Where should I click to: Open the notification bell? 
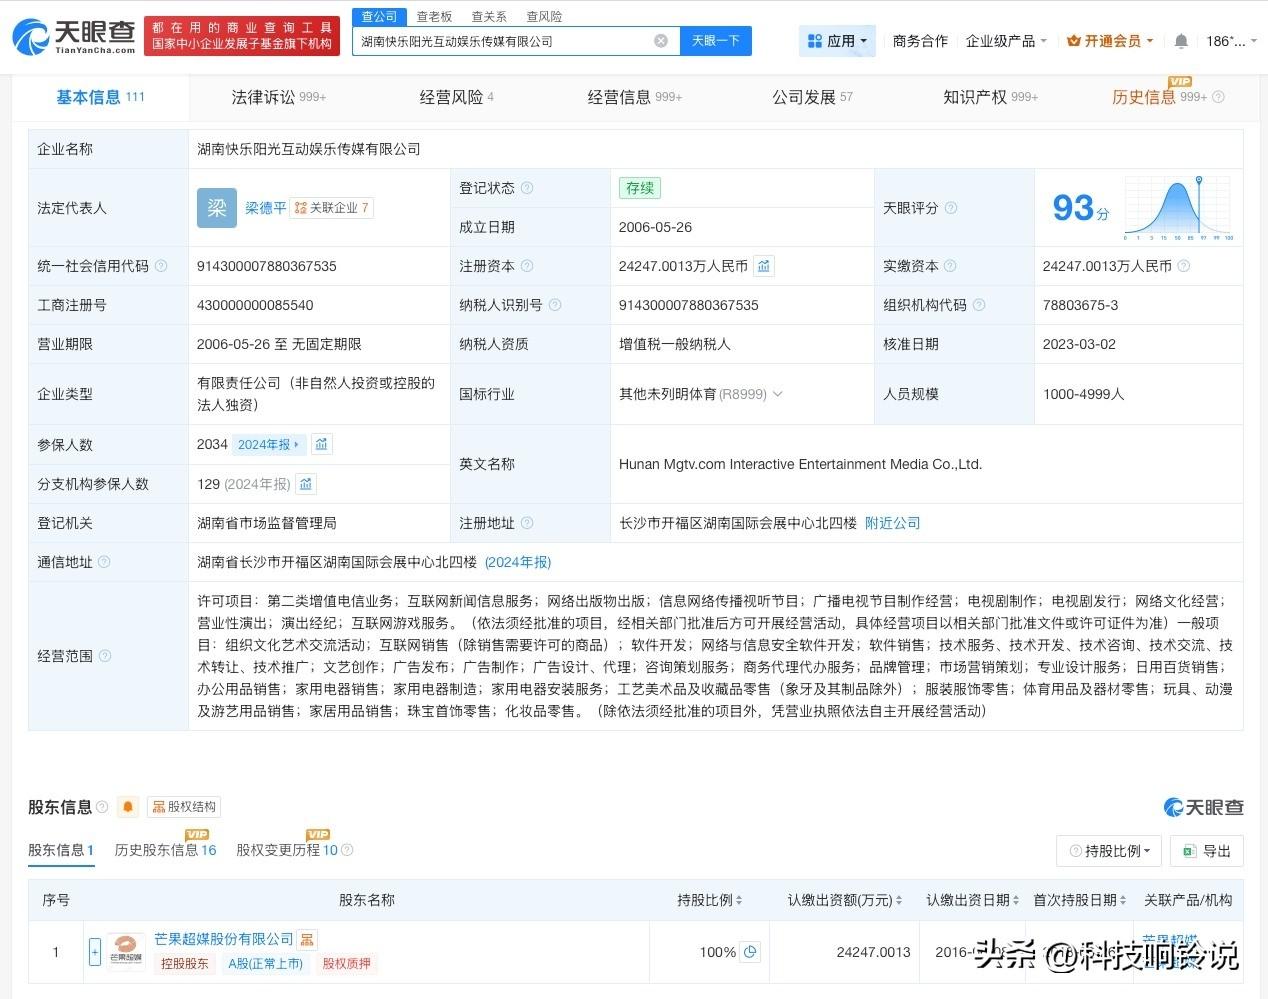1181,41
